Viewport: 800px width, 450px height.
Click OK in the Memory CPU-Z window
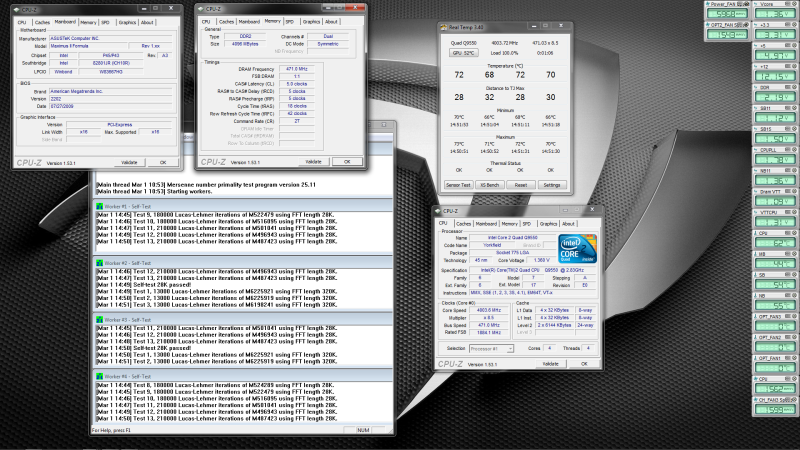(x=346, y=161)
